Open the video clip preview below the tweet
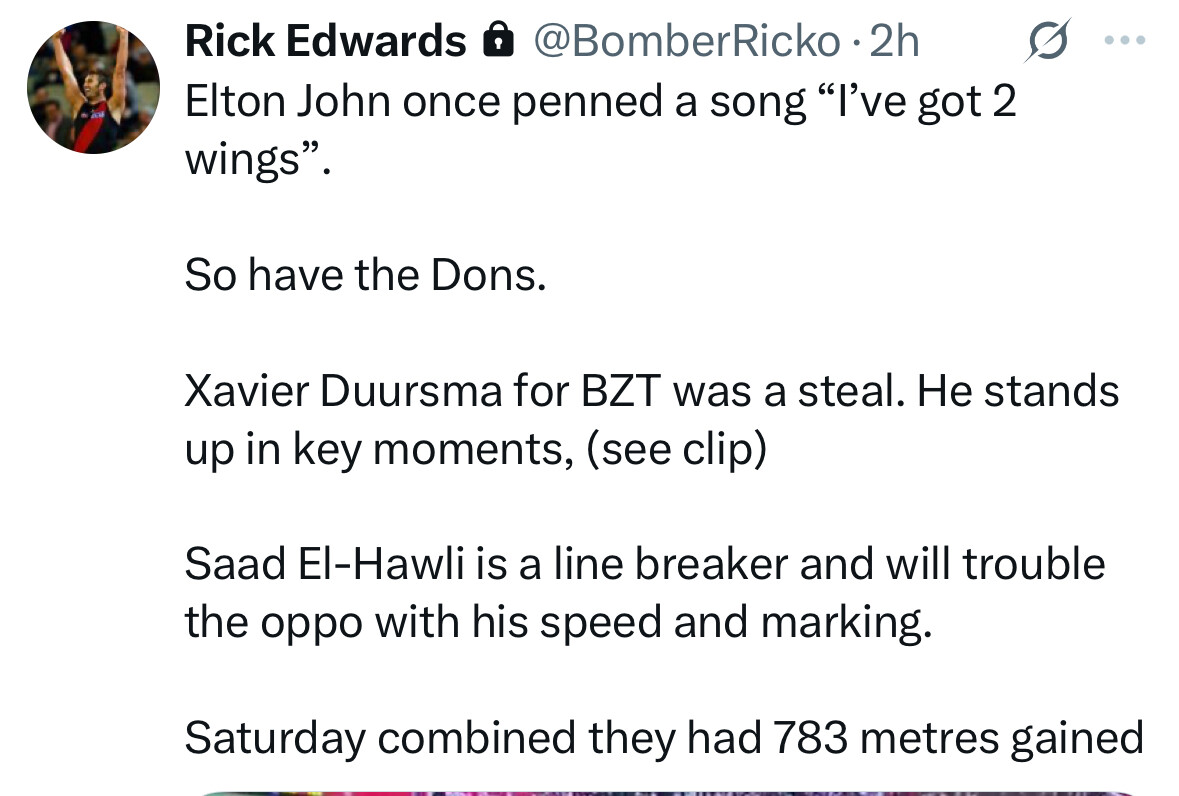 click(669, 793)
